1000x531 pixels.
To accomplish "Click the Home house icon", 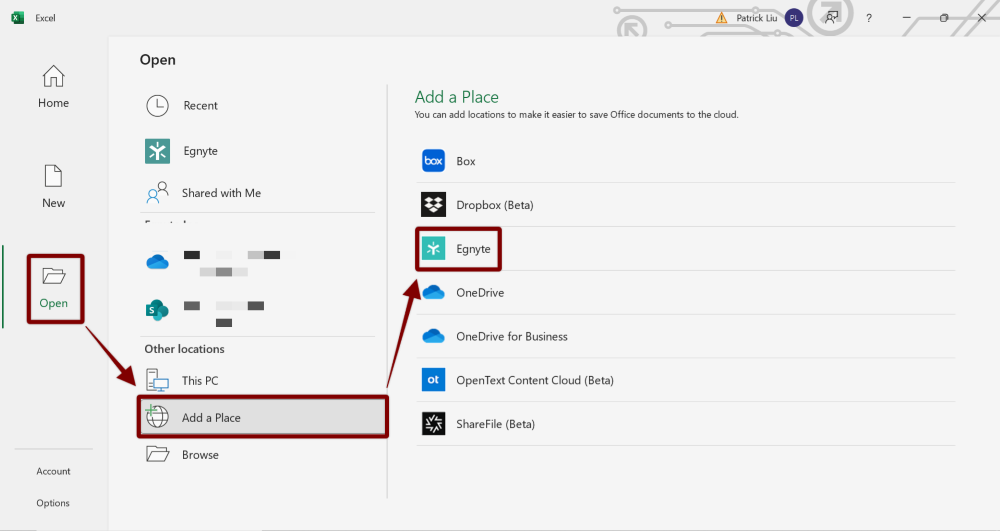I will 54,76.
